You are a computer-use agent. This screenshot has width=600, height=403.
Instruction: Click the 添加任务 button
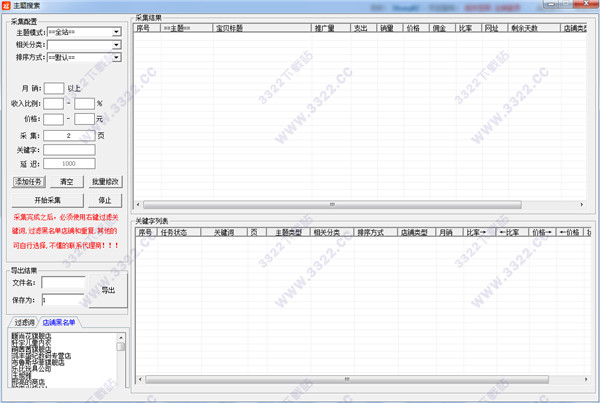tap(29, 182)
